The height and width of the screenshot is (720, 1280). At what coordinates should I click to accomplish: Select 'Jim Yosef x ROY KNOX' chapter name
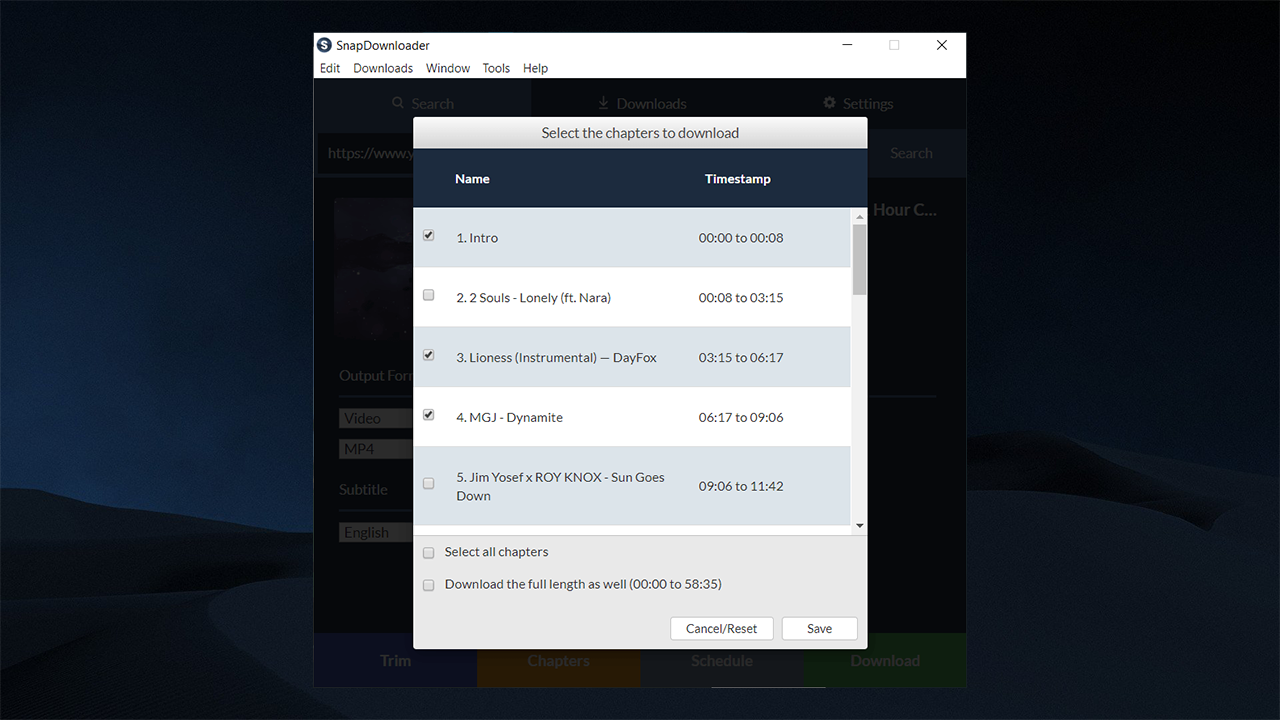click(x=560, y=487)
